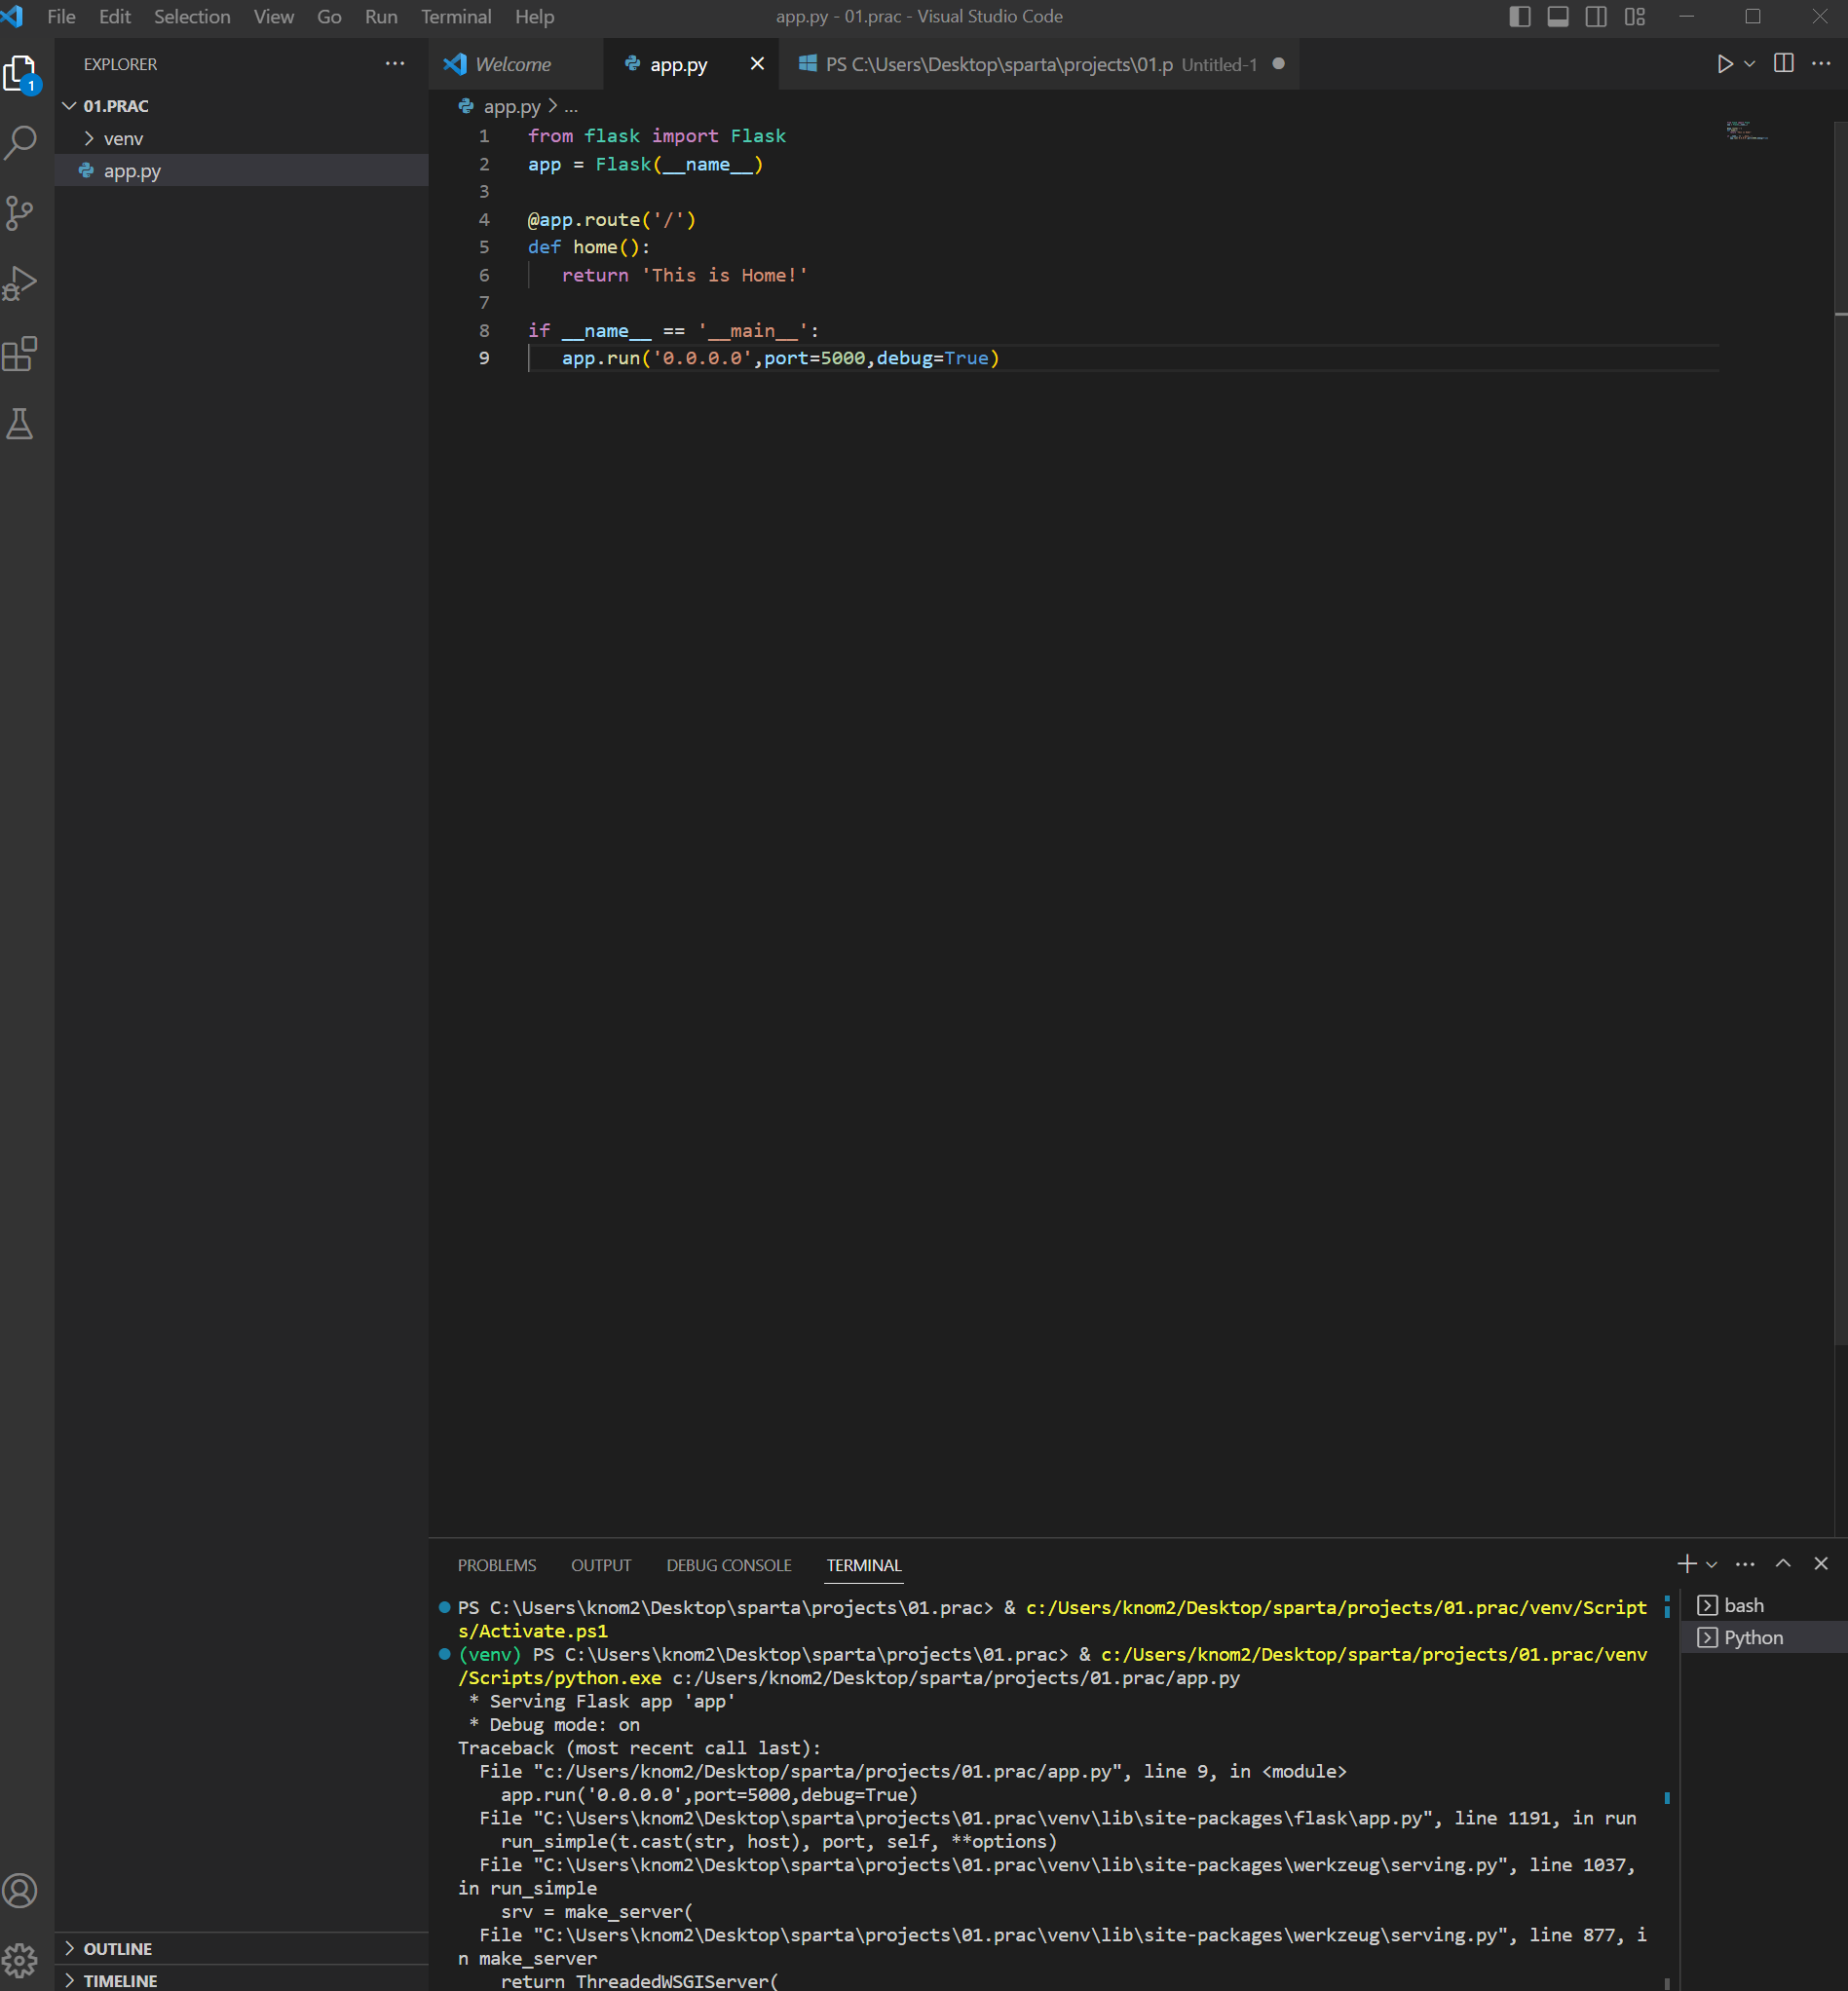Click line number 9 in the gutter
Image resolution: width=1848 pixels, height=1991 pixels.
point(484,358)
